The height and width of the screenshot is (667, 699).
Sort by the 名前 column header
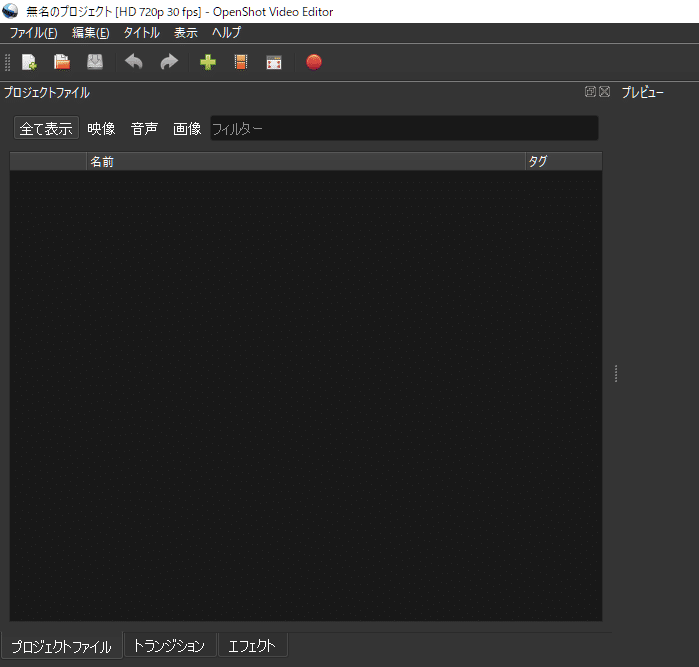click(x=306, y=161)
